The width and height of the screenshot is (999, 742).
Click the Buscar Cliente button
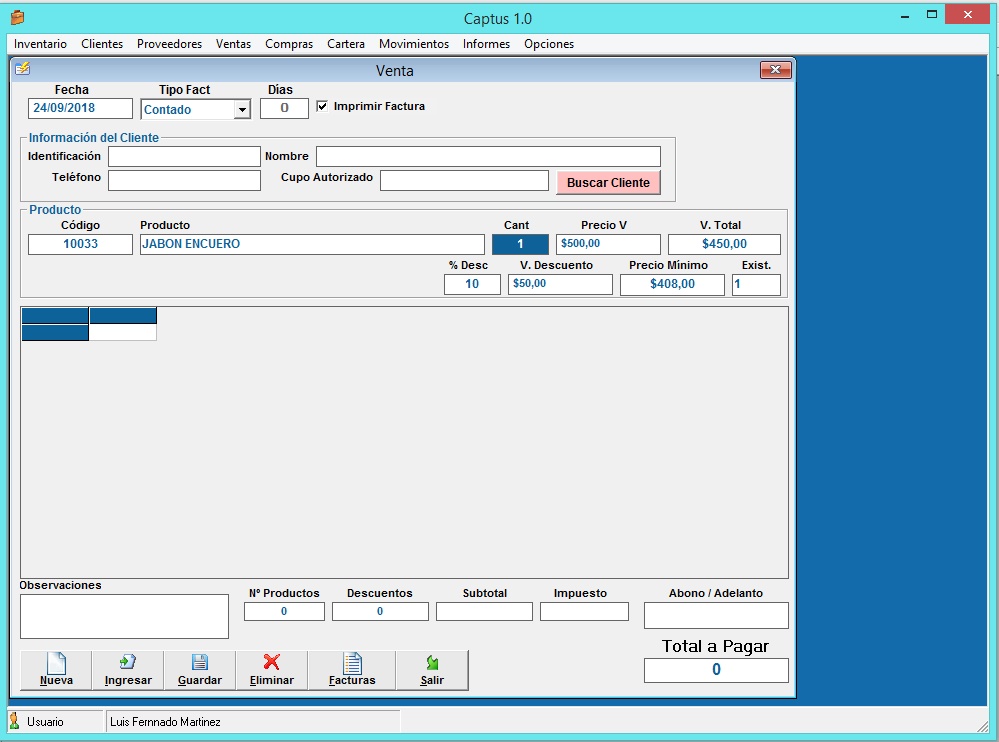pyautogui.click(x=608, y=183)
